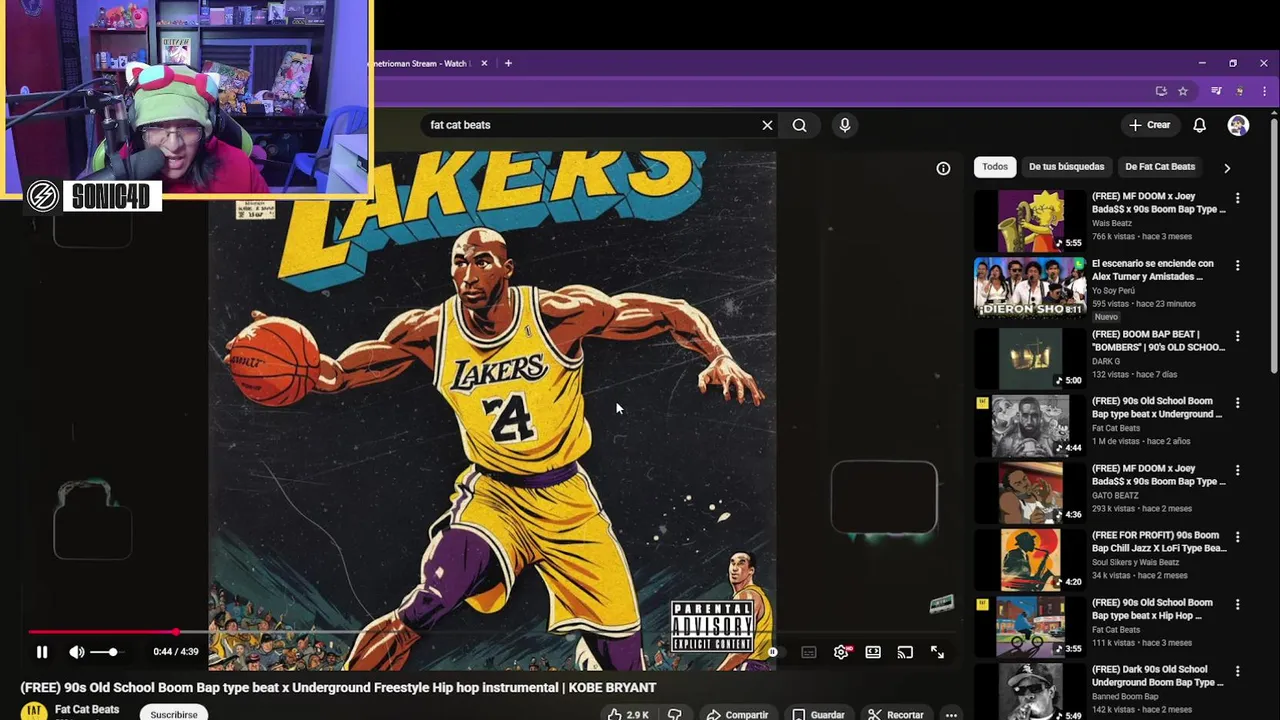The width and height of the screenshot is (1280, 720).
Task: Click the main video title text
Action: click(338, 688)
